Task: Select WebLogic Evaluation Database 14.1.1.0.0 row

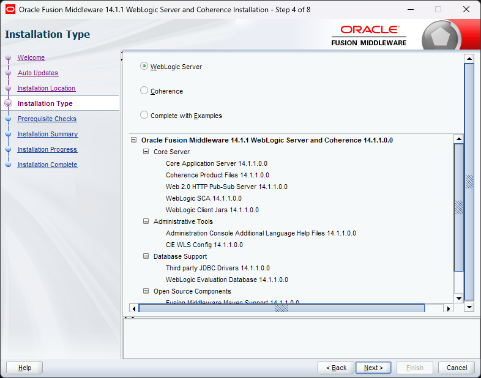Action: [x=227, y=280]
